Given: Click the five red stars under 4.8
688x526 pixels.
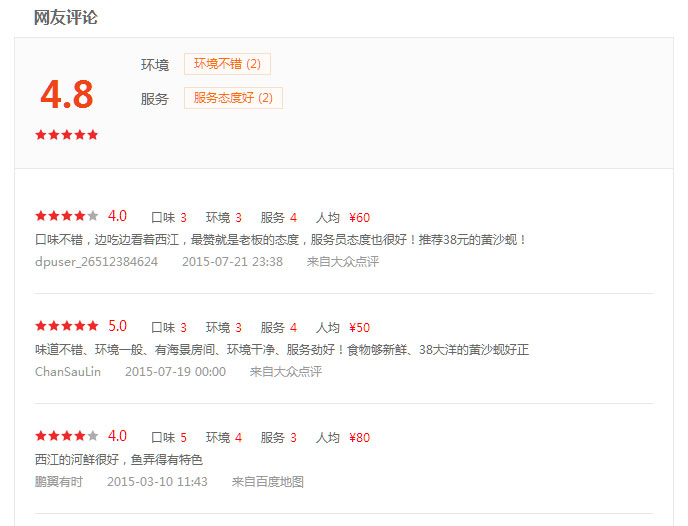Looking at the screenshot, I should (67, 135).
